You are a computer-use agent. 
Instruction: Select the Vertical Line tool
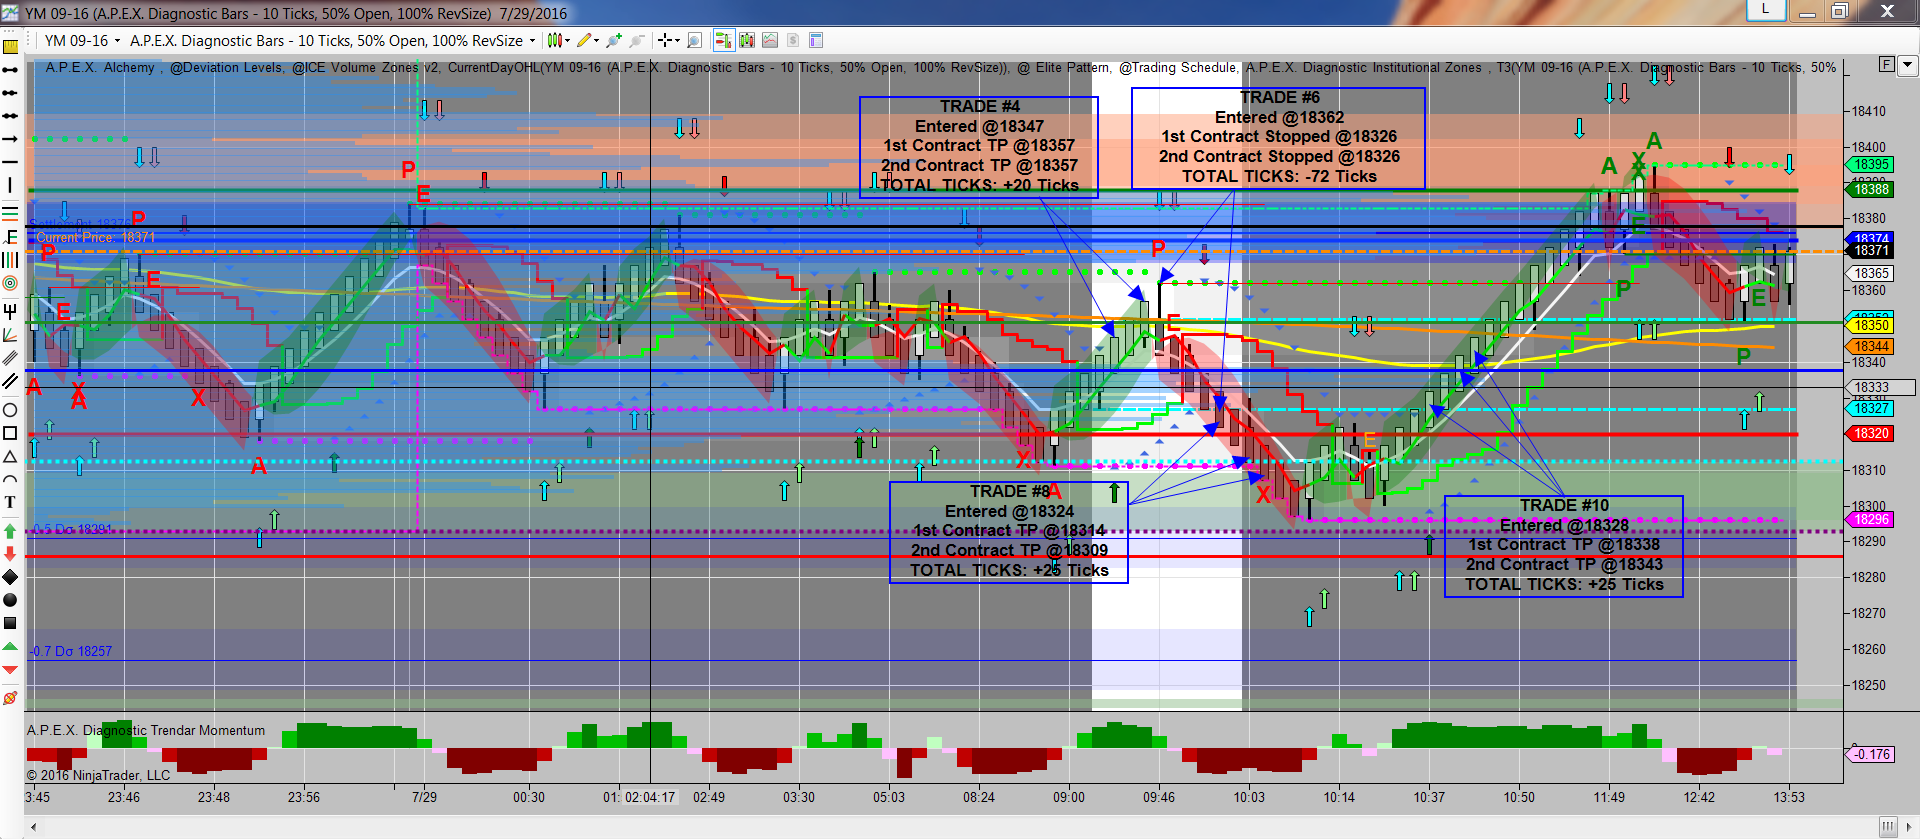[10, 185]
